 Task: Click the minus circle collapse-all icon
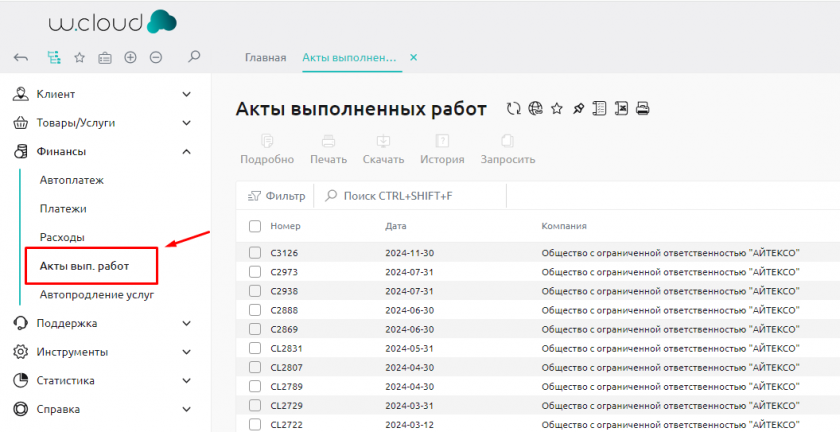(x=156, y=58)
